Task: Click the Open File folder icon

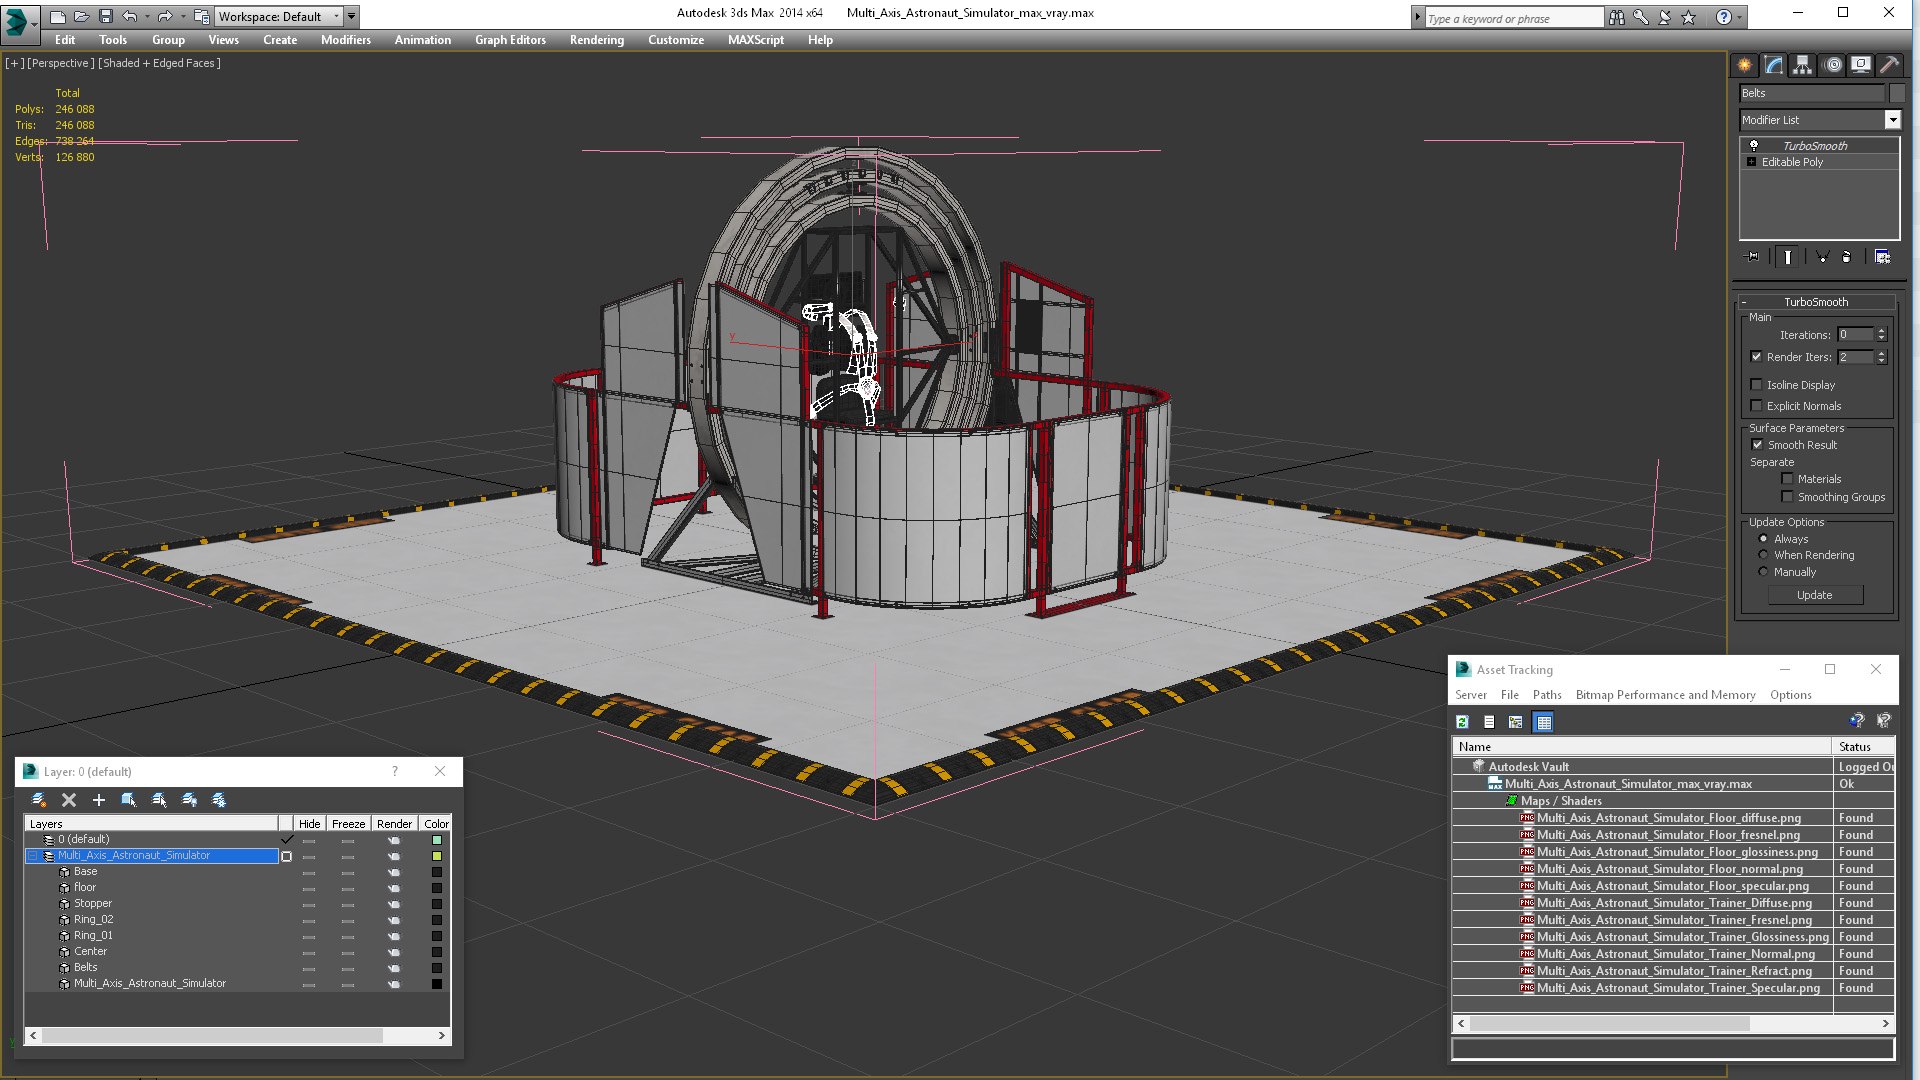Action: tap(82, 16)
